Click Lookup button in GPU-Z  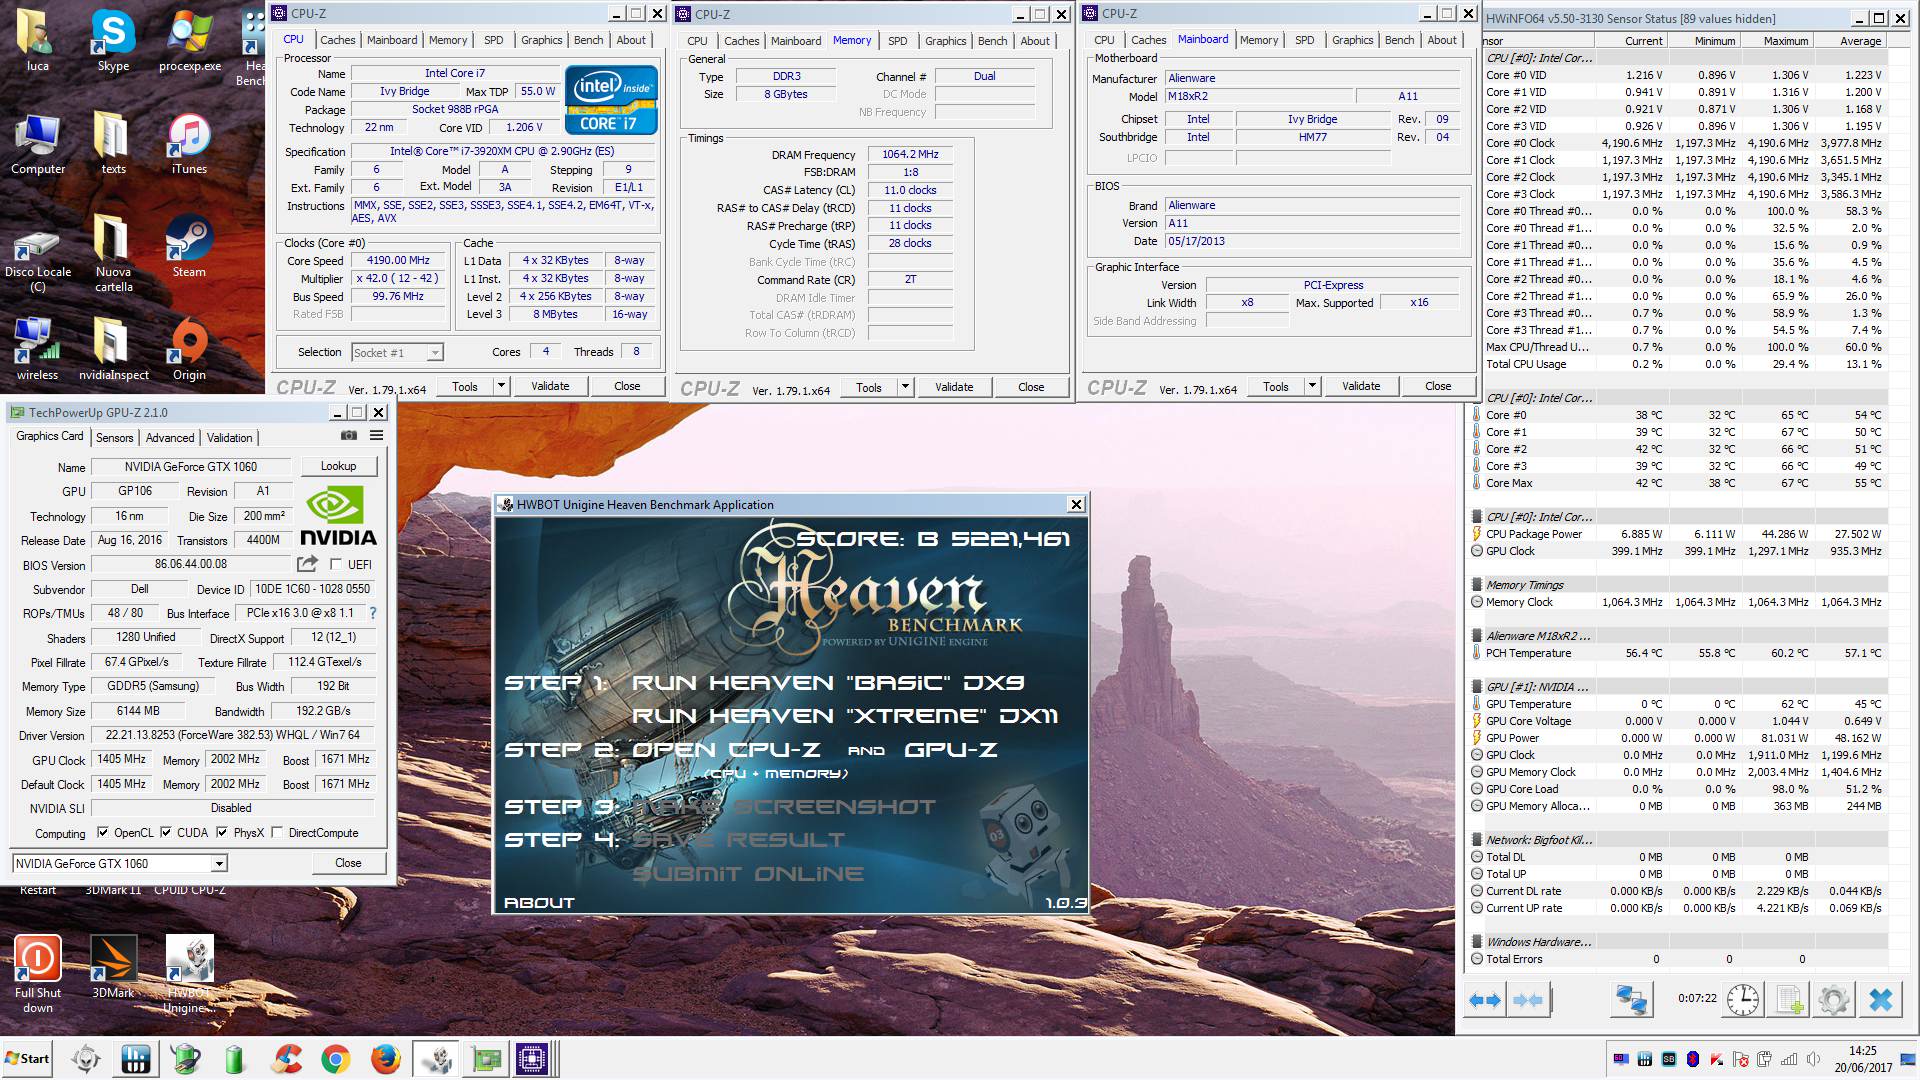tap(338, 466)
